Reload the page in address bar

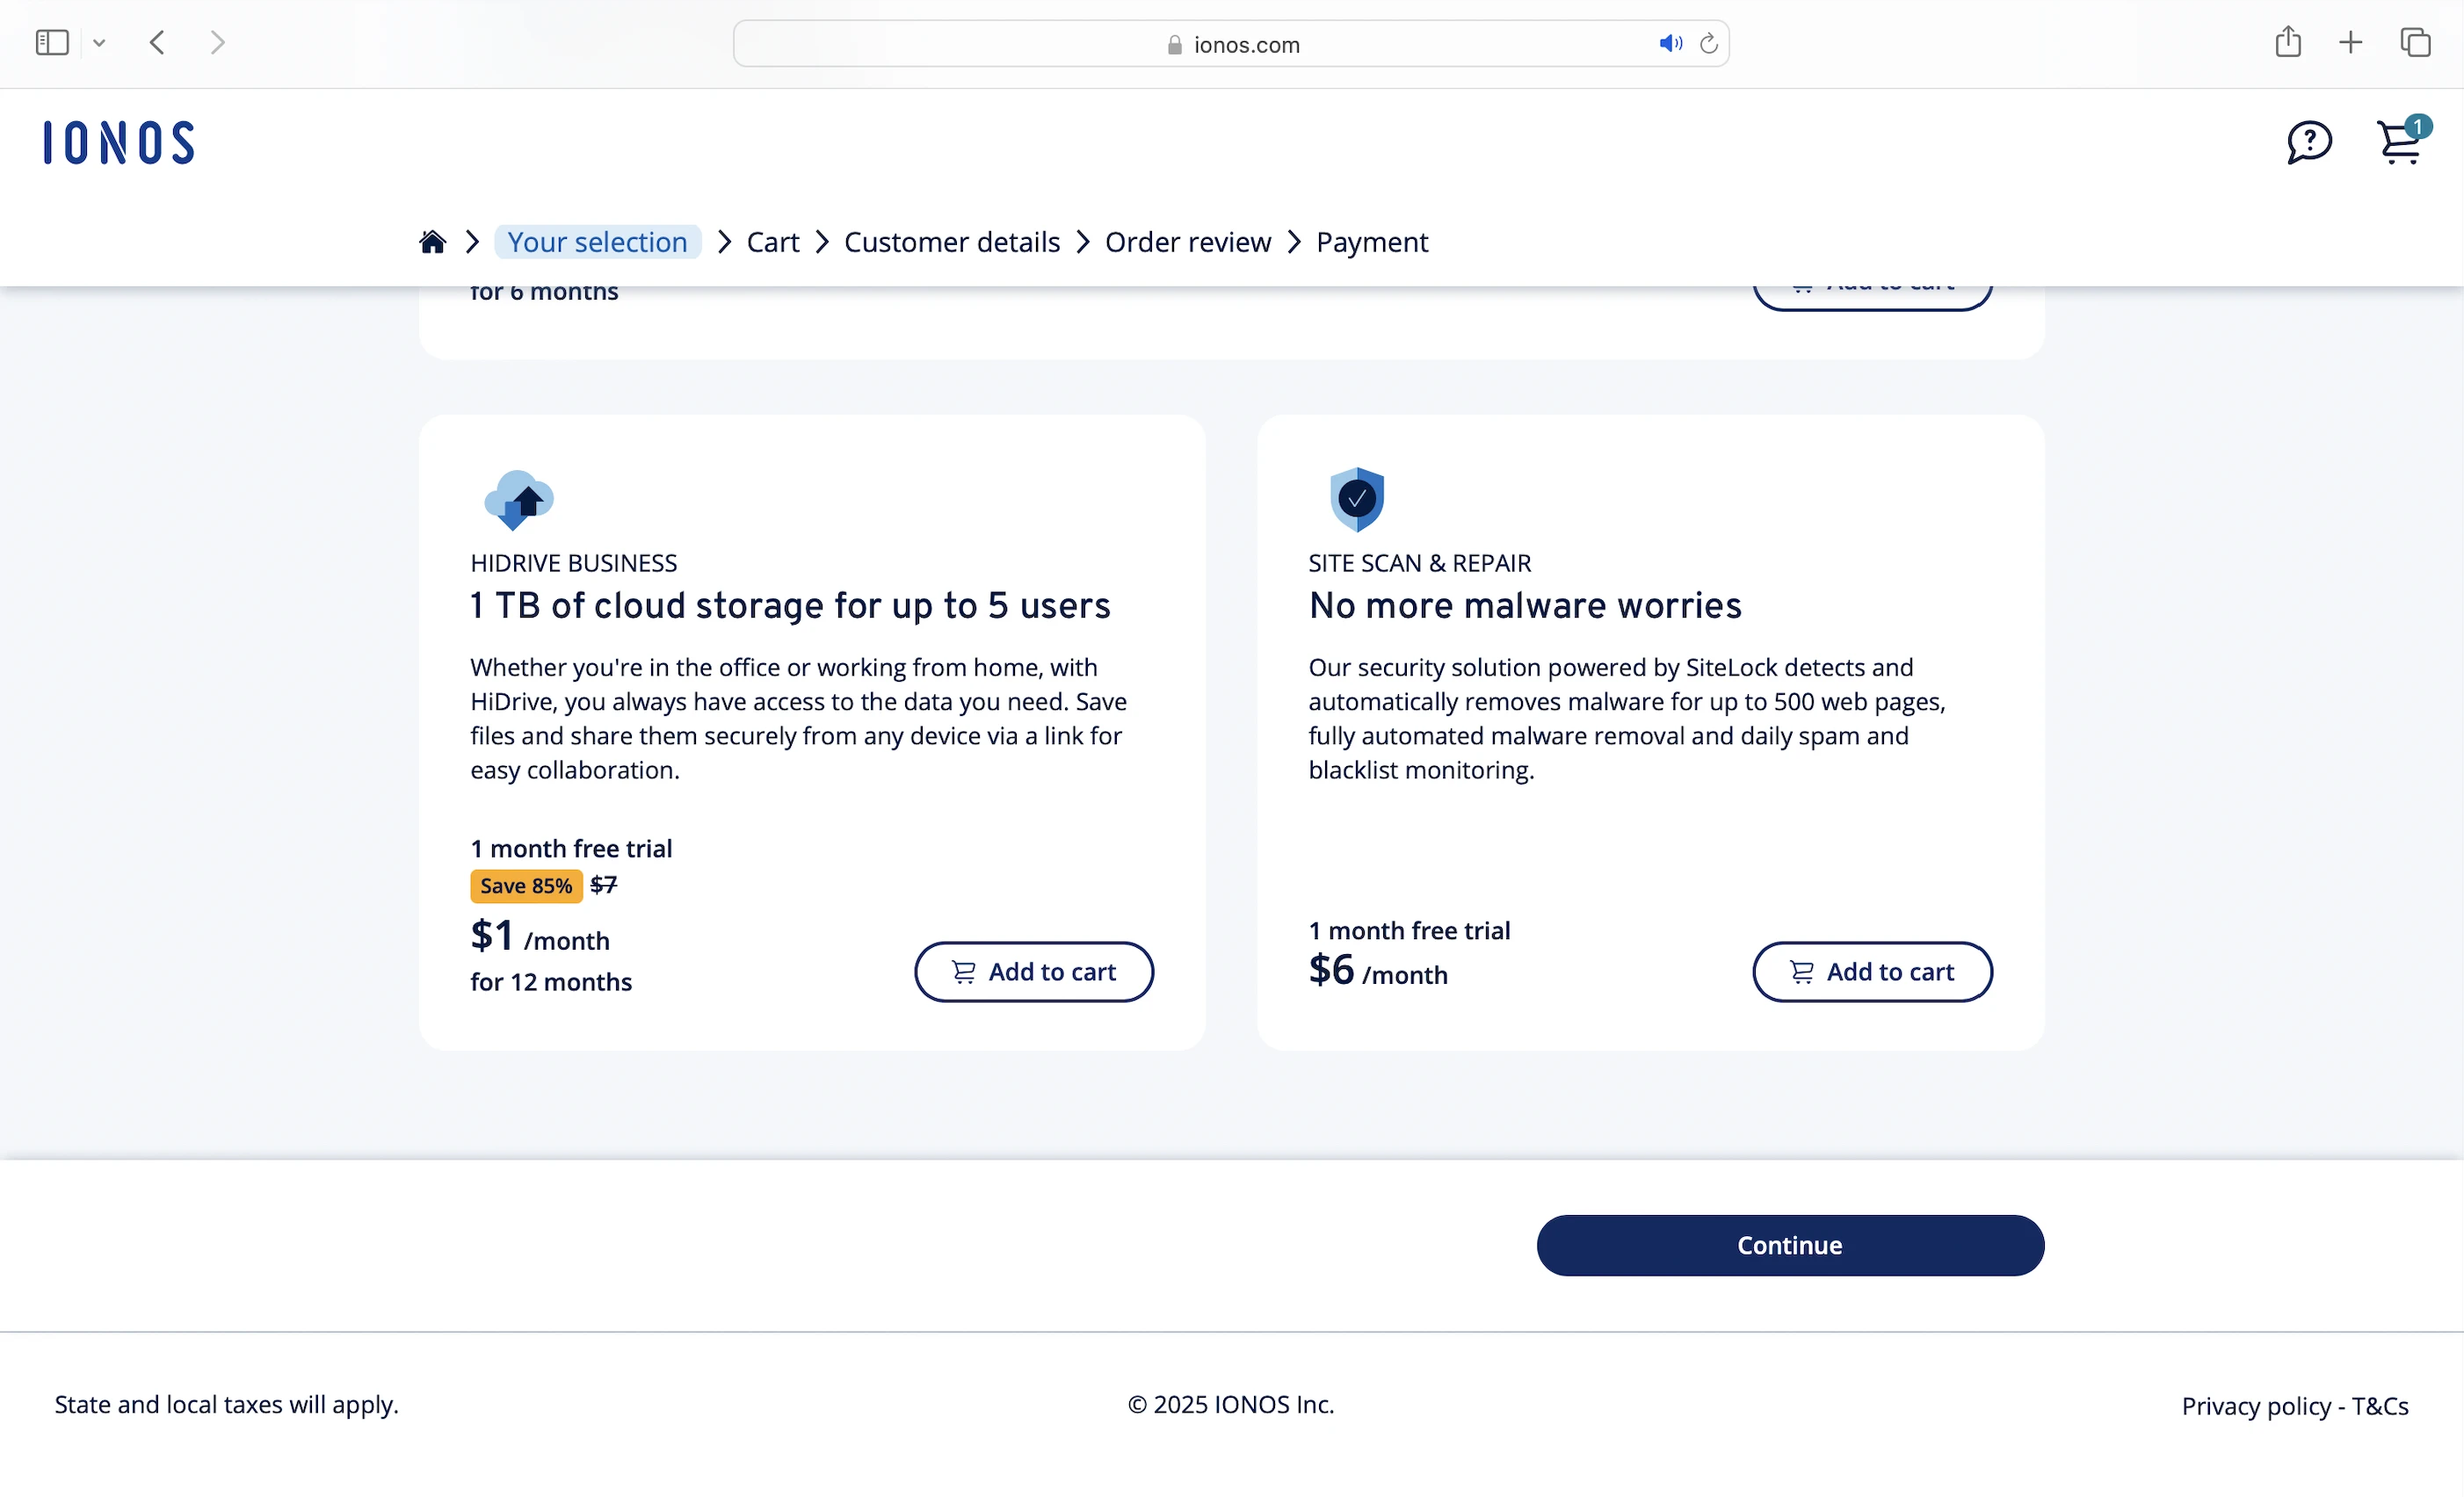[1709, 44]
